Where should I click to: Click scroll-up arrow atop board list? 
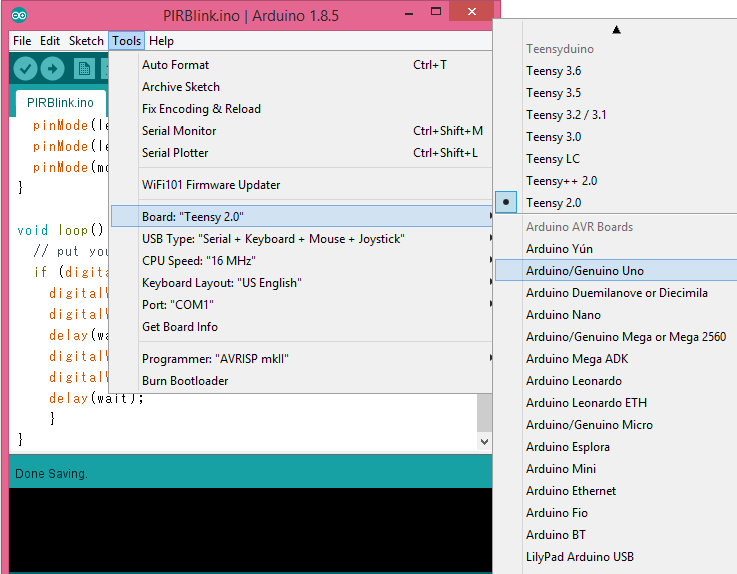616,30
